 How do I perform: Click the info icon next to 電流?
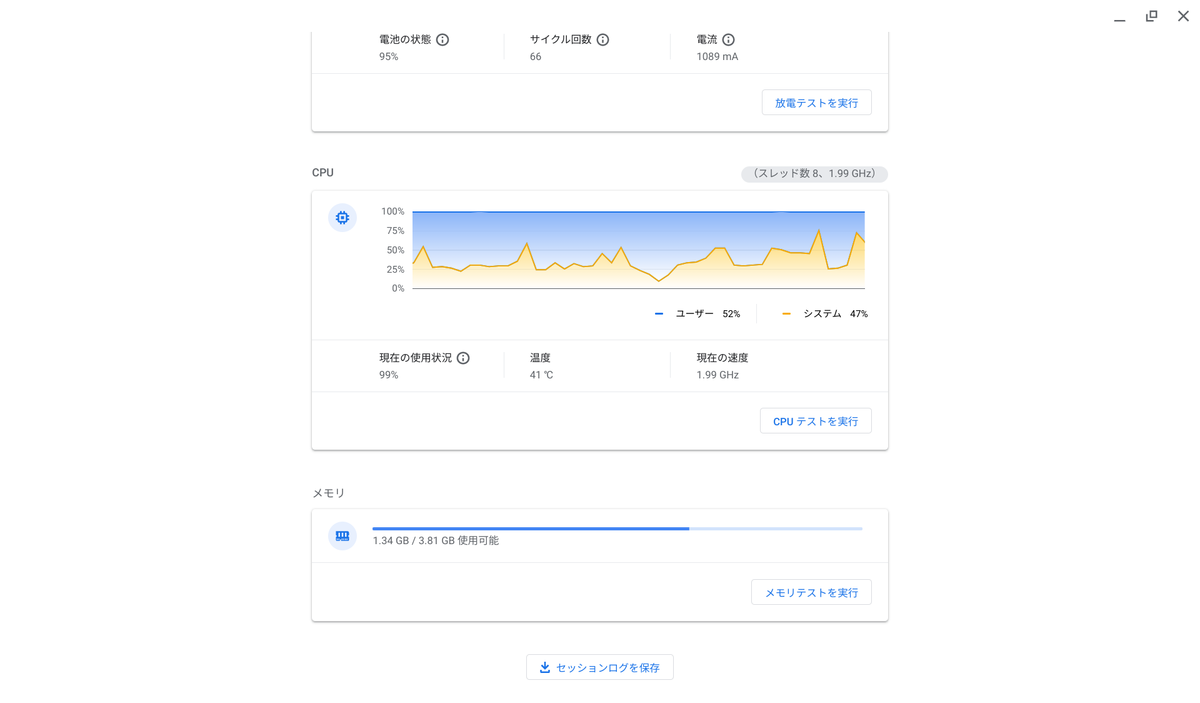click(x=728, y=40)
